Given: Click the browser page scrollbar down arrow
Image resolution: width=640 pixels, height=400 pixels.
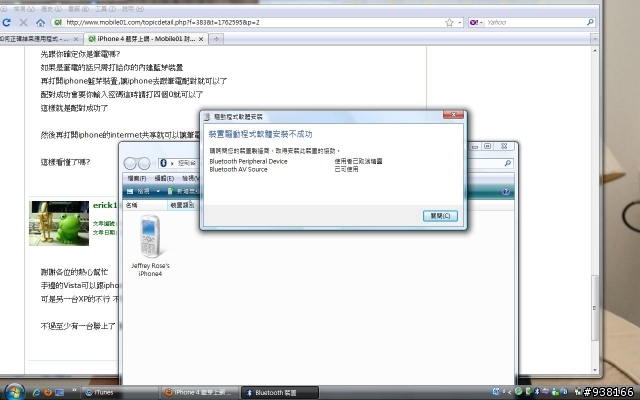Looking at the screenshot, I should (x=595, y=370).
